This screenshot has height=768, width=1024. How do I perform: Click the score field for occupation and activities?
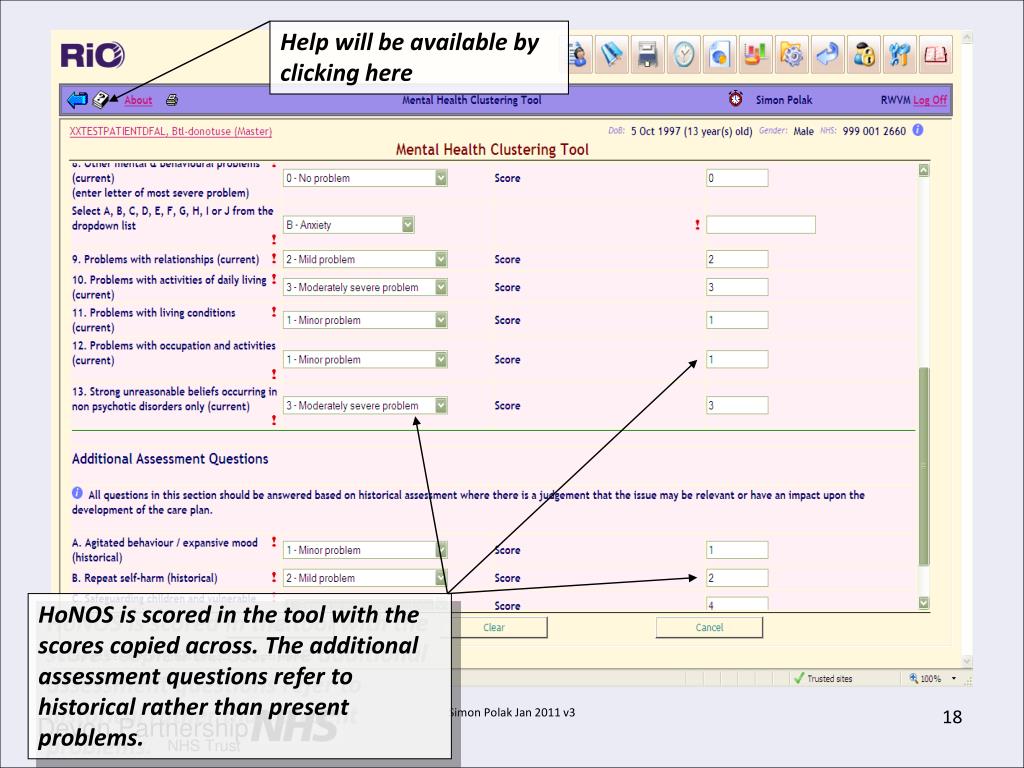click(737, 359)
